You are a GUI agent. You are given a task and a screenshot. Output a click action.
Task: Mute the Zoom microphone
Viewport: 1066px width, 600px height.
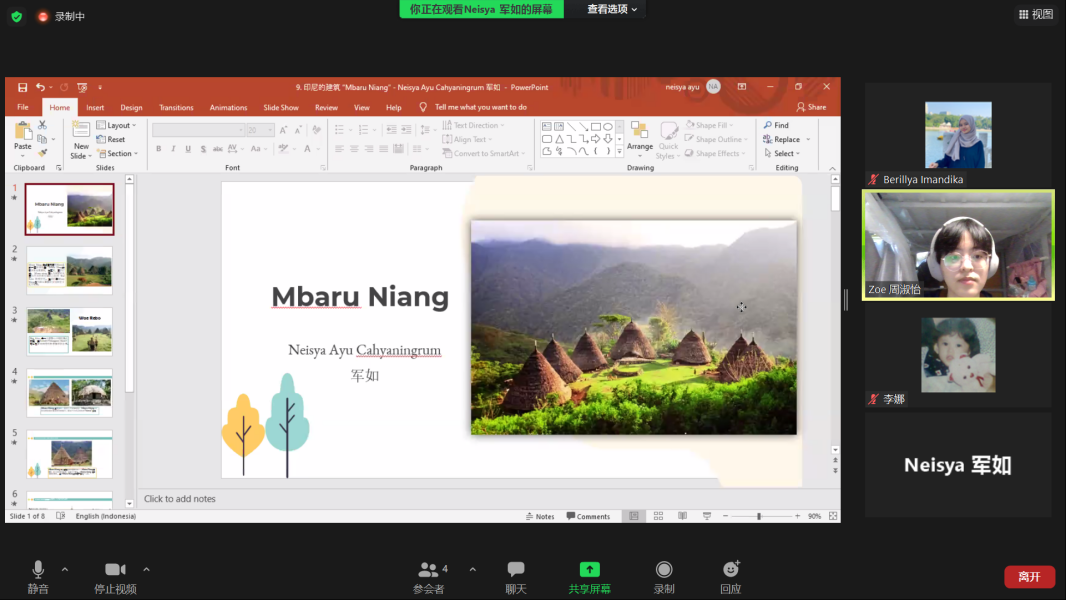coord(38,569)
